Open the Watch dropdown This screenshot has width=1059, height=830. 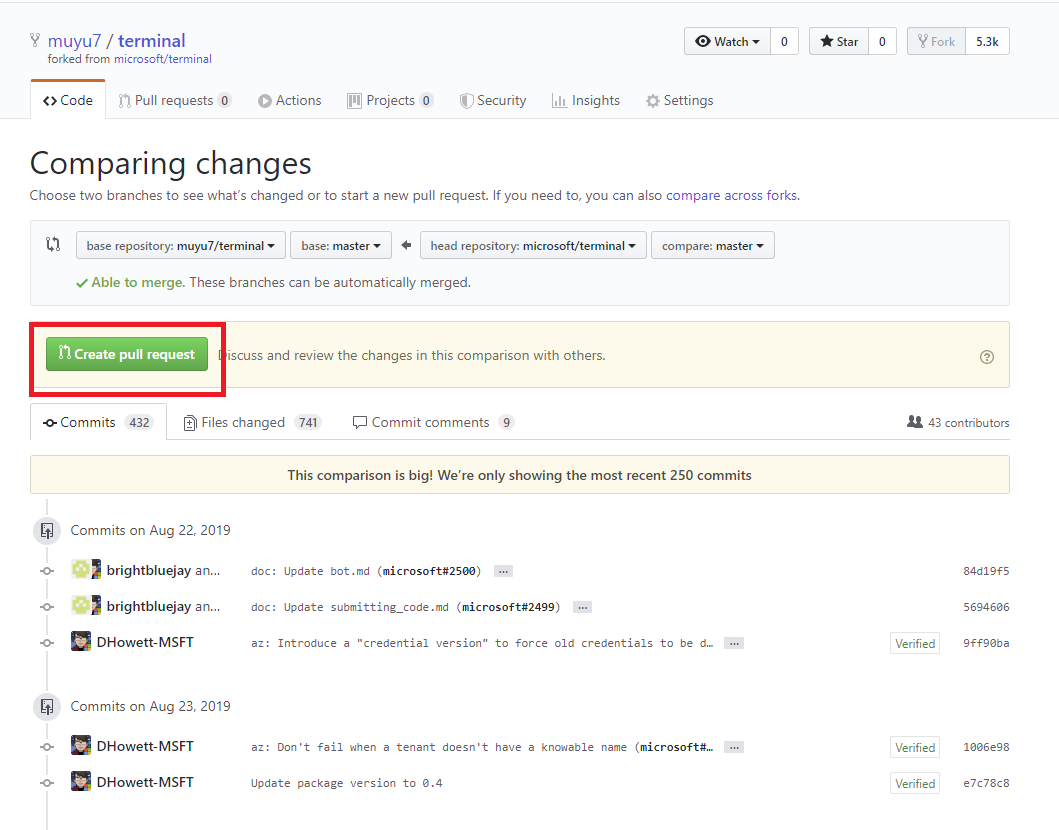pos(727,42)
